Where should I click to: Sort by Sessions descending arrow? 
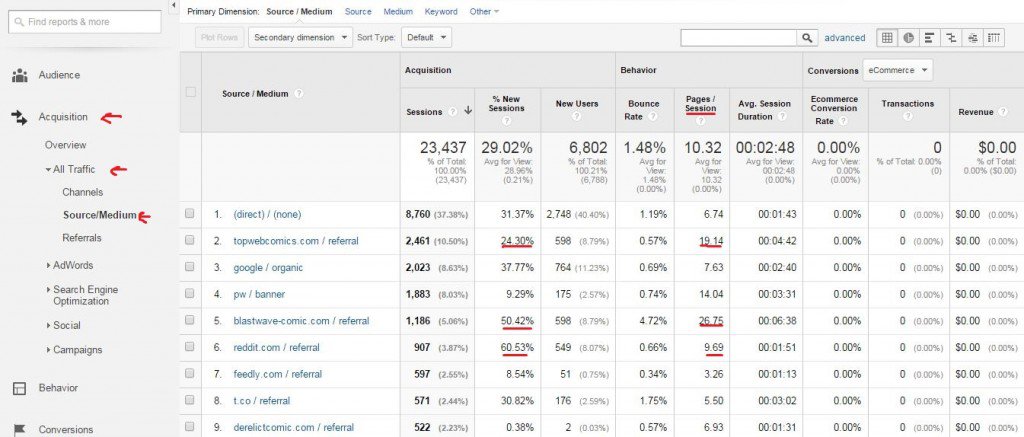tap(468, 111)
